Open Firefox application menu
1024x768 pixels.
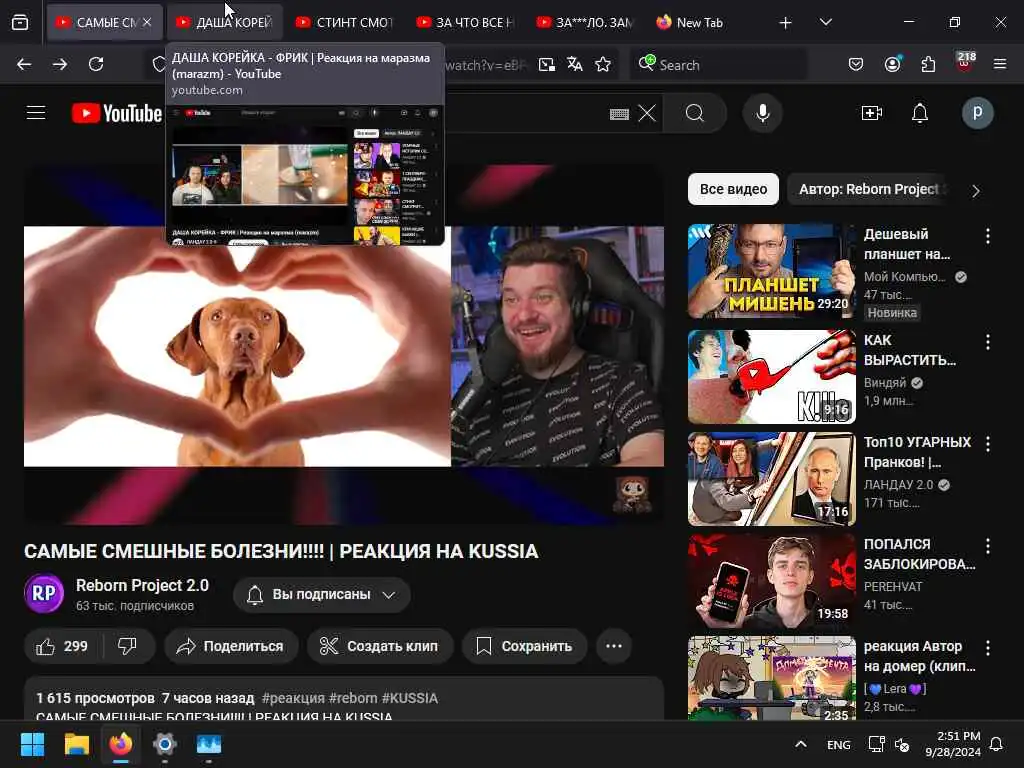pos(1000,64)
